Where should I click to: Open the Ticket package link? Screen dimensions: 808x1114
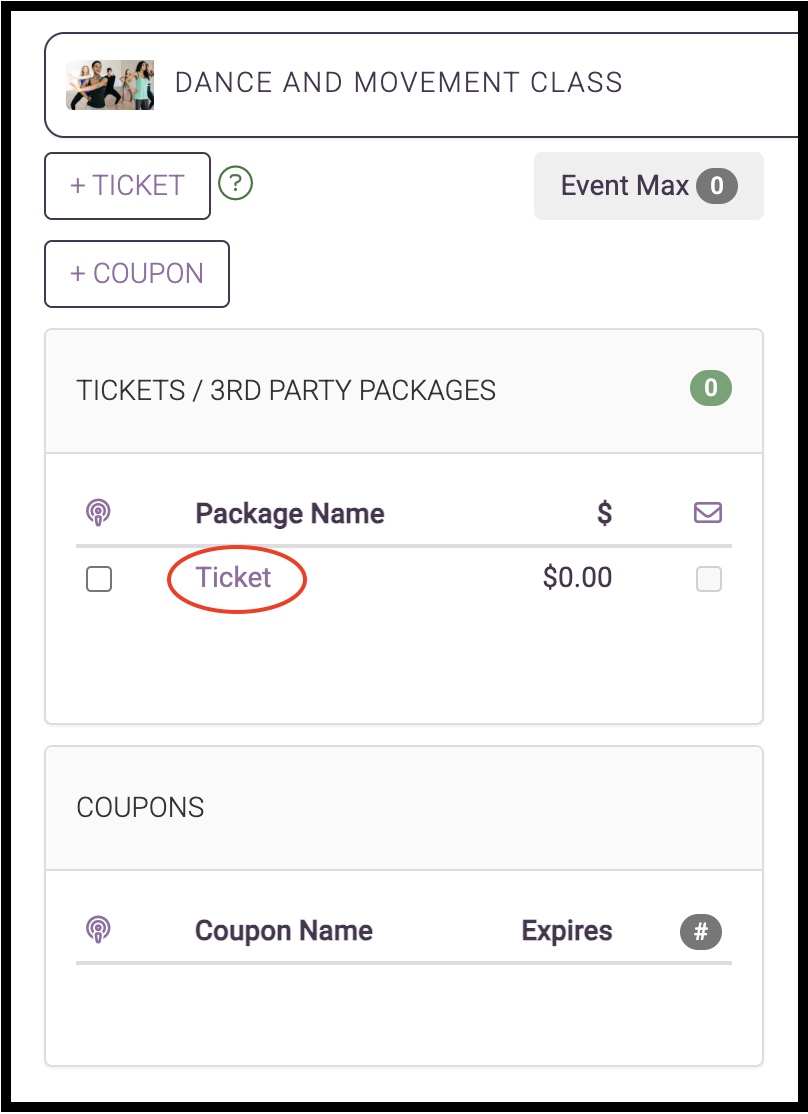click(234, 577)
